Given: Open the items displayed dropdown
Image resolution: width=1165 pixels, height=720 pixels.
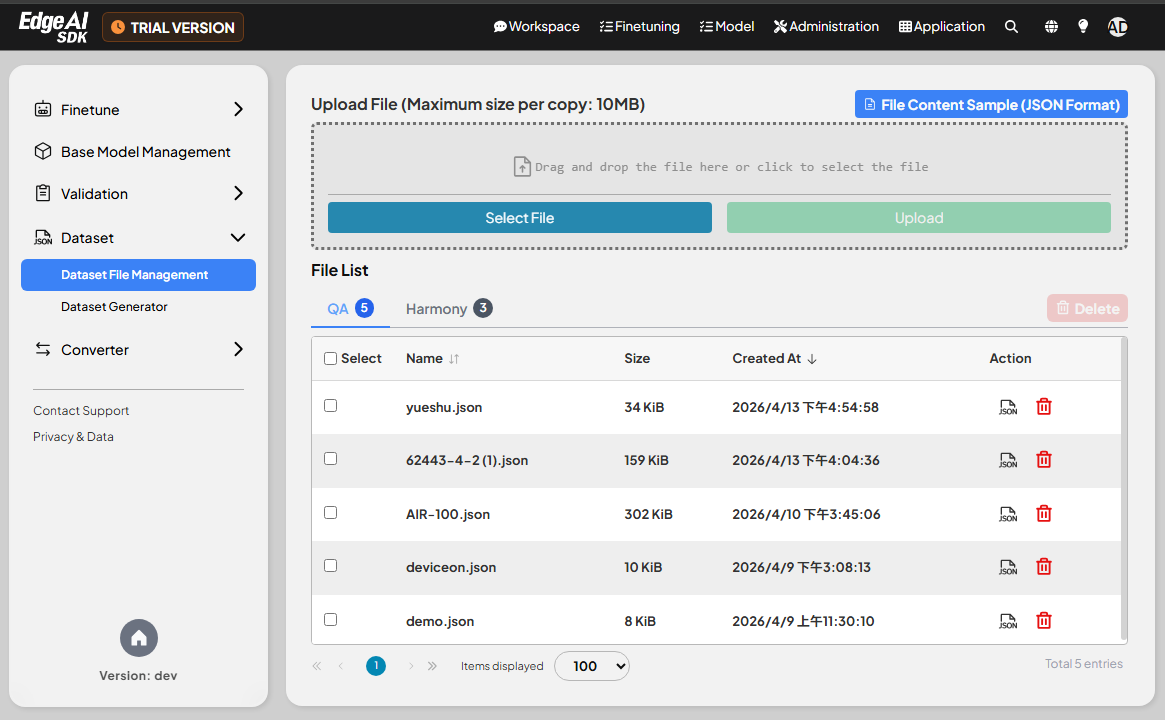Looking at the screenshot, I should (591, 665).
